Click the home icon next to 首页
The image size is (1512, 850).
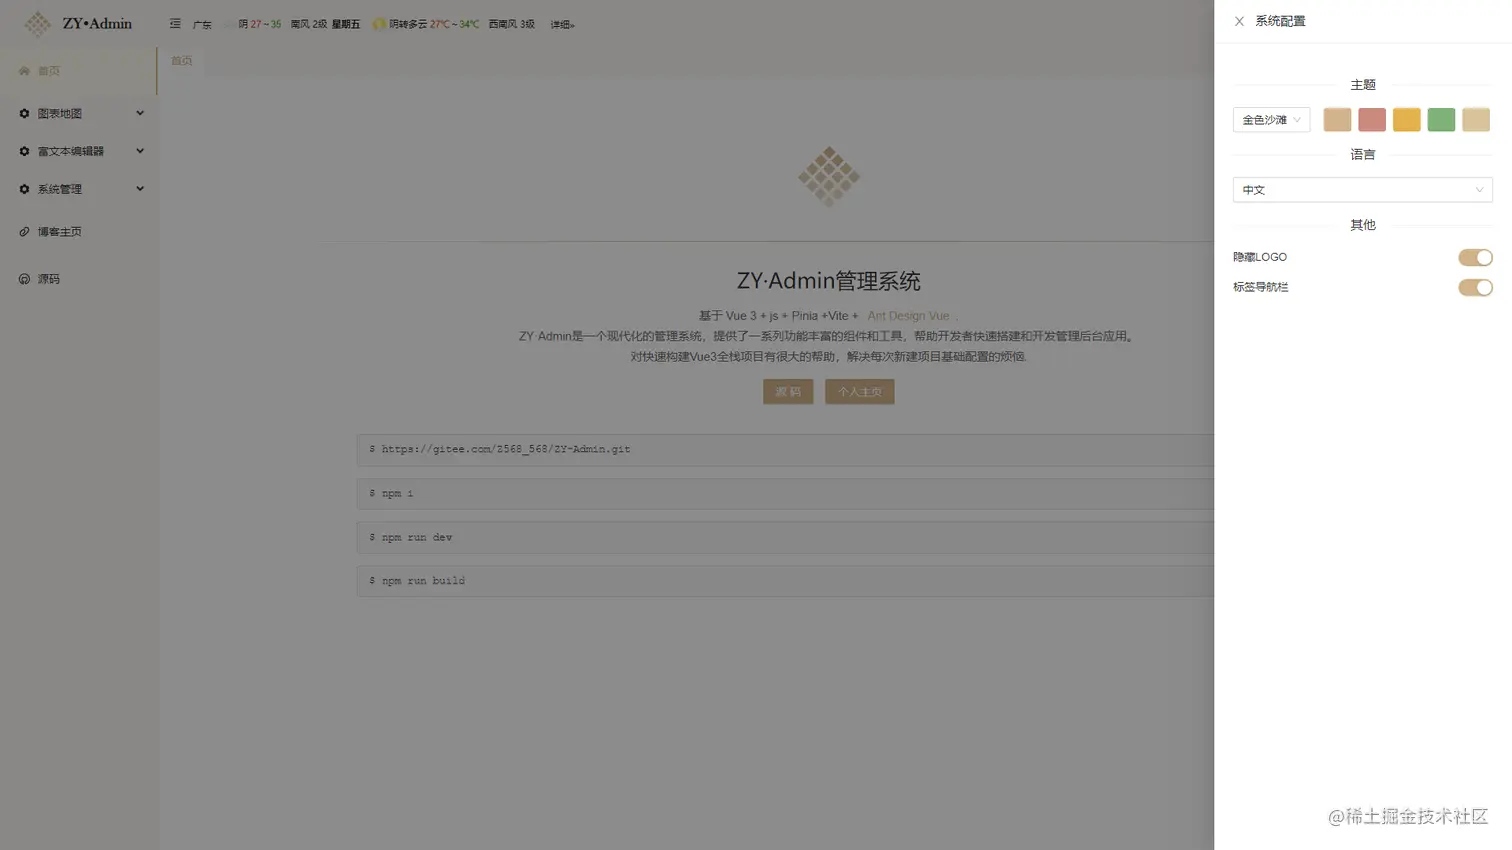point(24,70)
